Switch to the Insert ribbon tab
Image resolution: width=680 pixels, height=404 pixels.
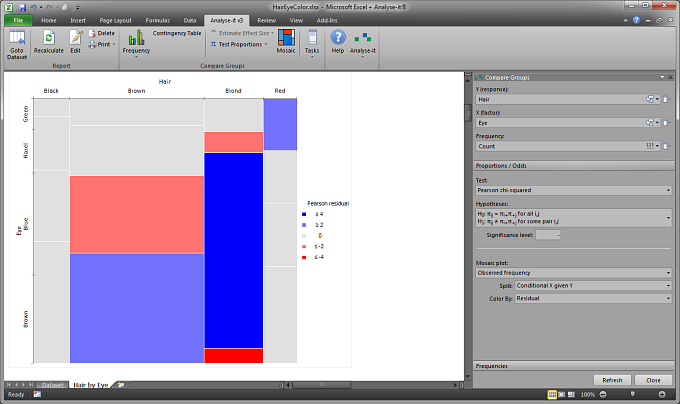tap(78, 20)
